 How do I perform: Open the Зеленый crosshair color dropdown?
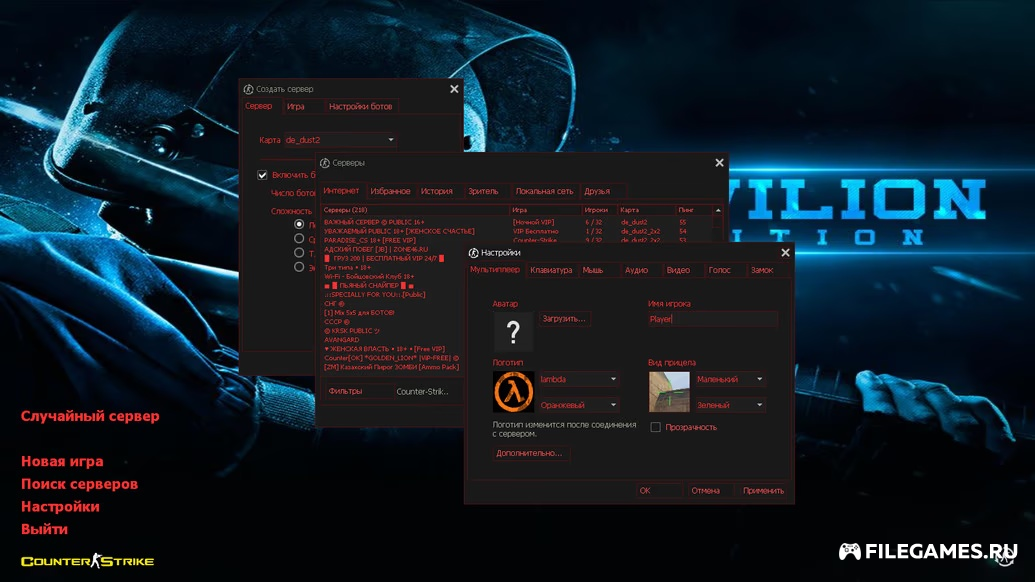730,405
